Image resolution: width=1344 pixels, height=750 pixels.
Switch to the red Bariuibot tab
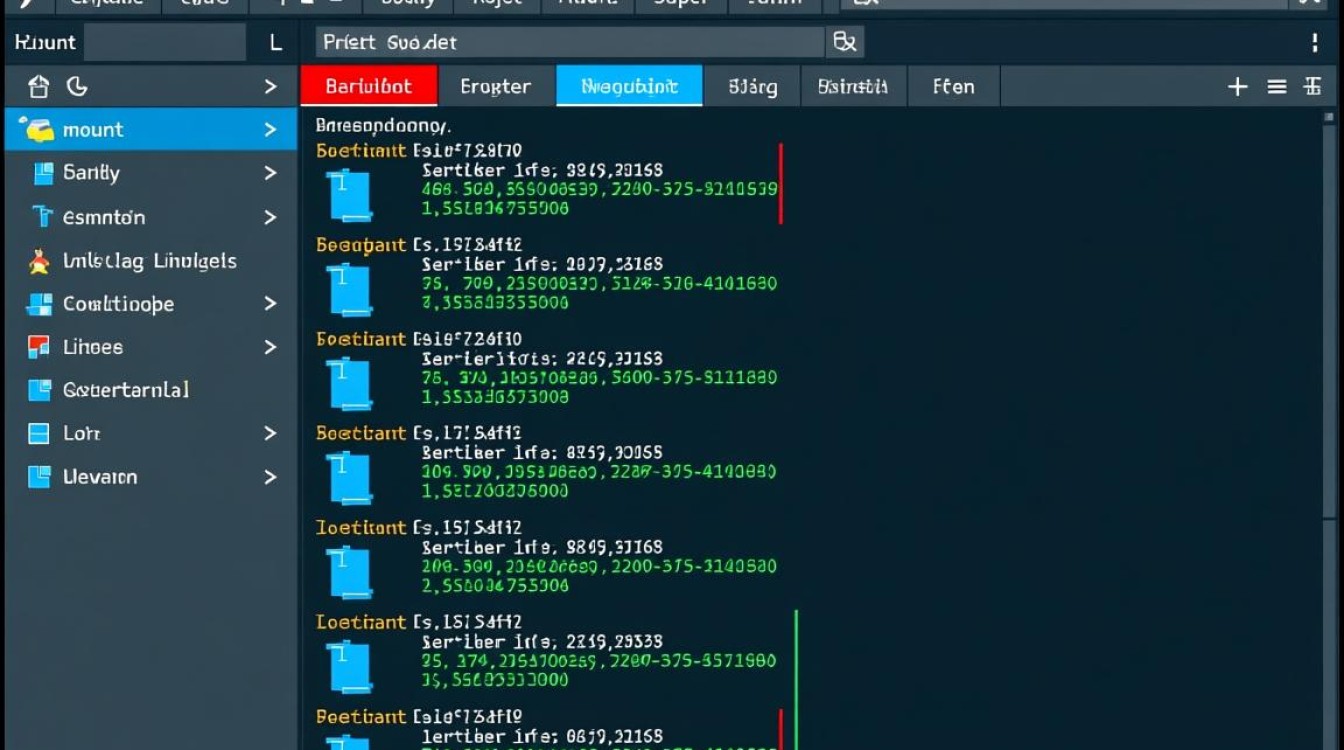tap(368, 87)
